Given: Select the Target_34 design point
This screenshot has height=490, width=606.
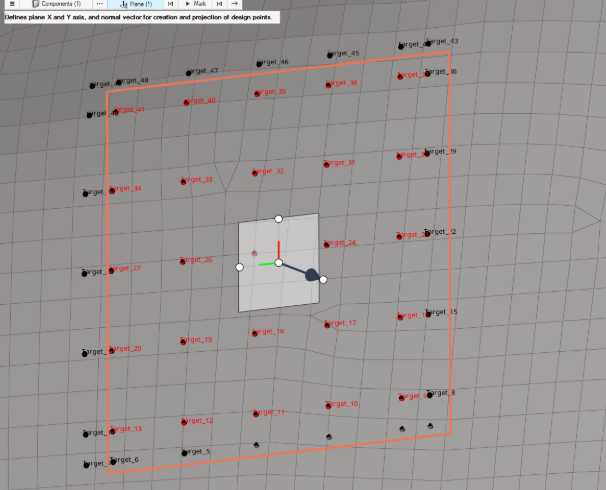Looking at the screenshot, I should 112,191.
